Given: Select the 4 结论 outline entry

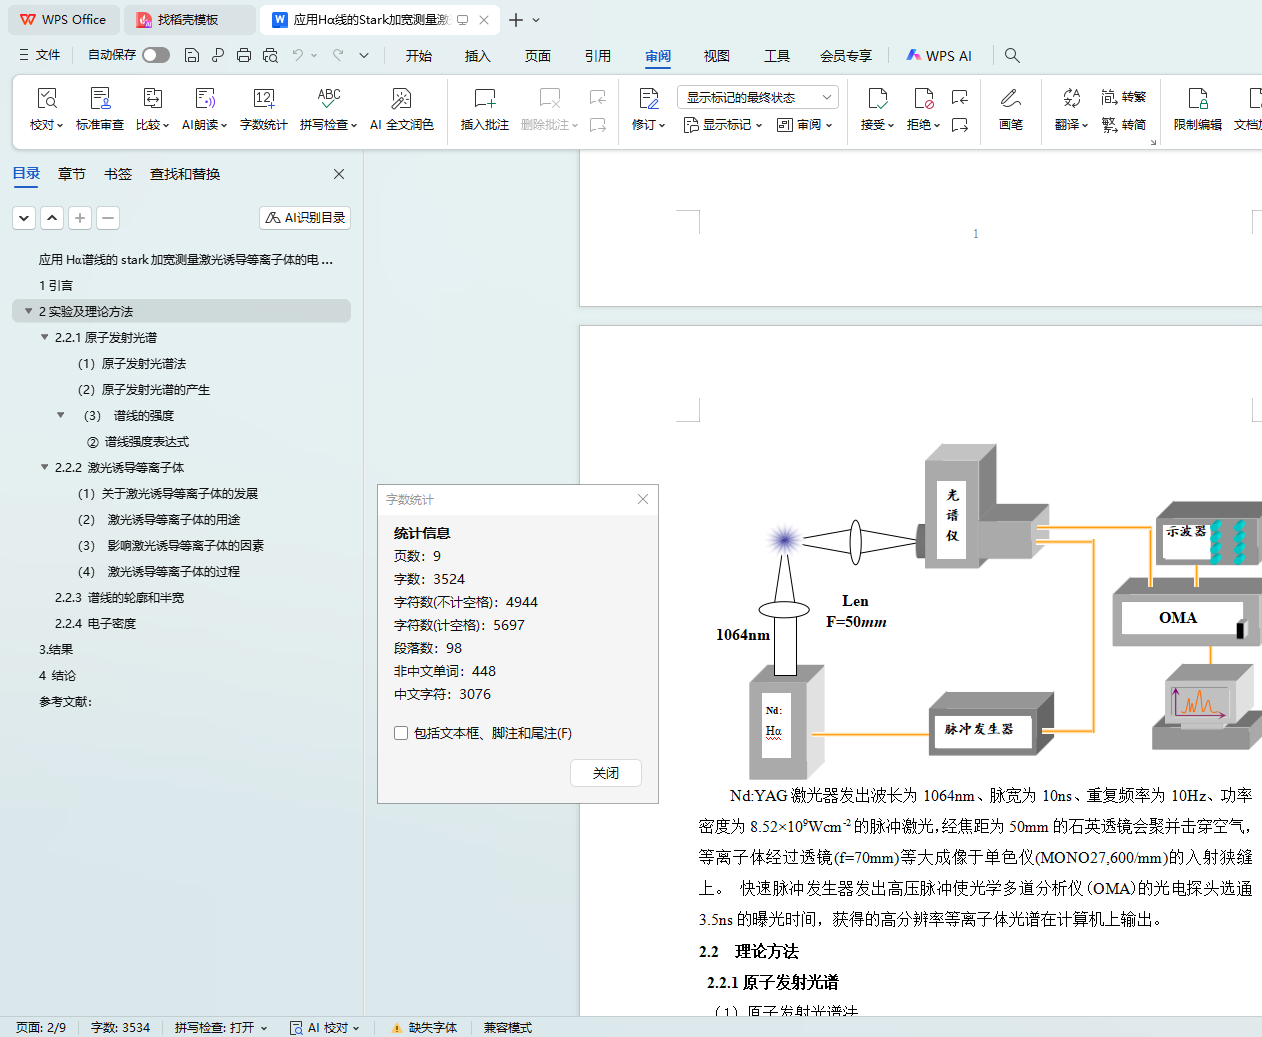Looking at the screenshot, I should point(57,675).
